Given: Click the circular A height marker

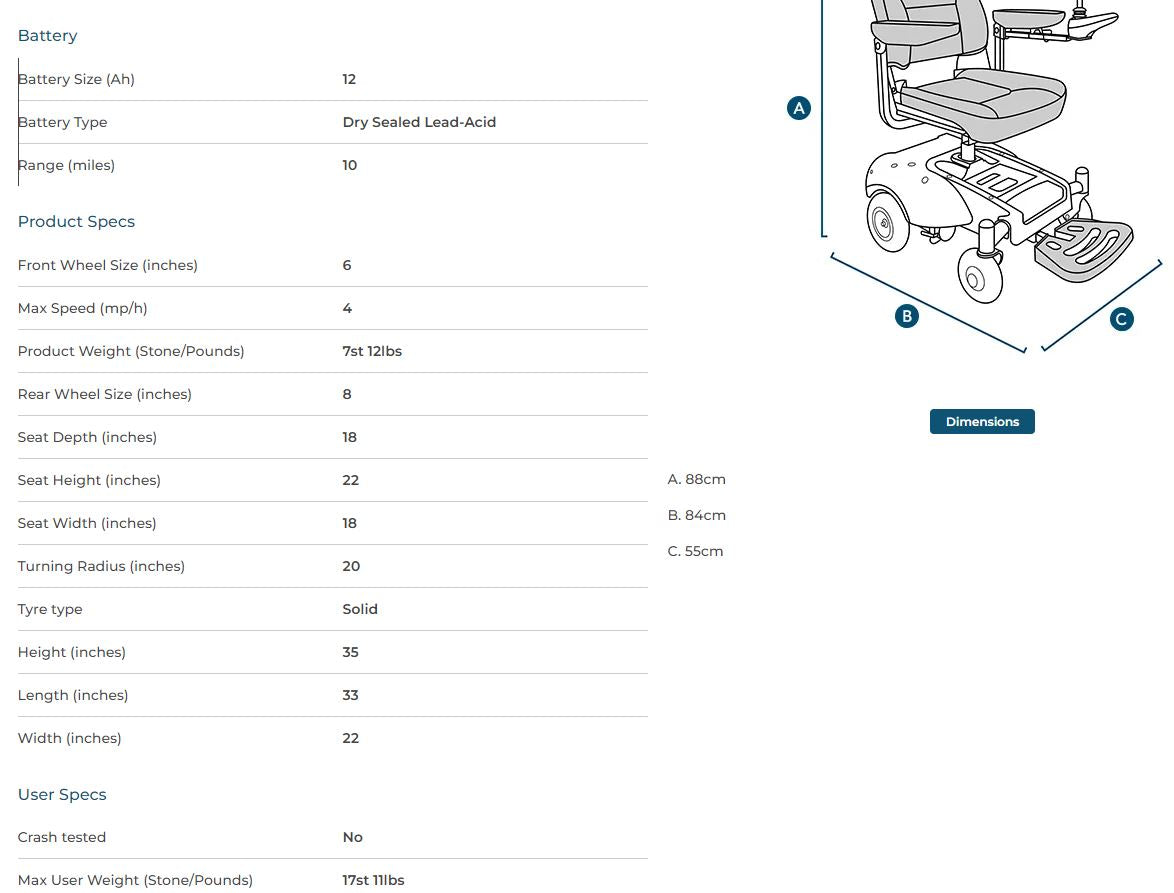Looking at the screenshot, I should [x=798, y=108].
